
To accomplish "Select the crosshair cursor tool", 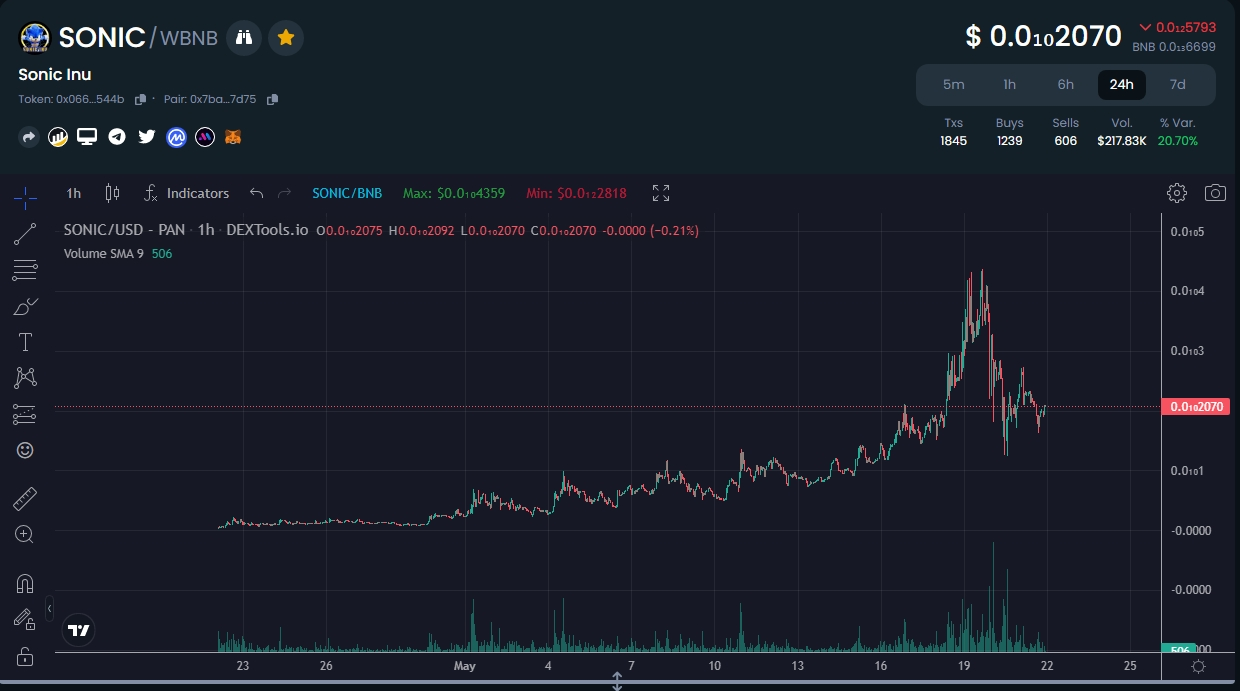I will click(25, 197).
